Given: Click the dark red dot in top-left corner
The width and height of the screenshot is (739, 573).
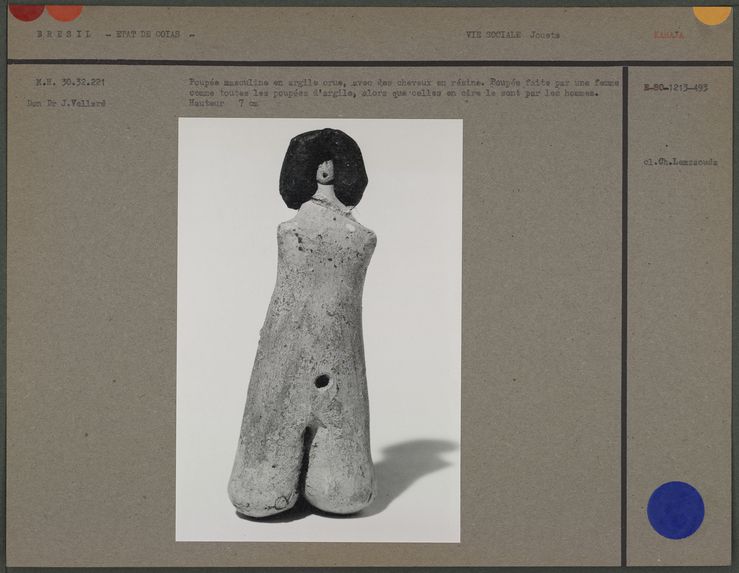Looking at the screenshot, I should tap(26, 11).
